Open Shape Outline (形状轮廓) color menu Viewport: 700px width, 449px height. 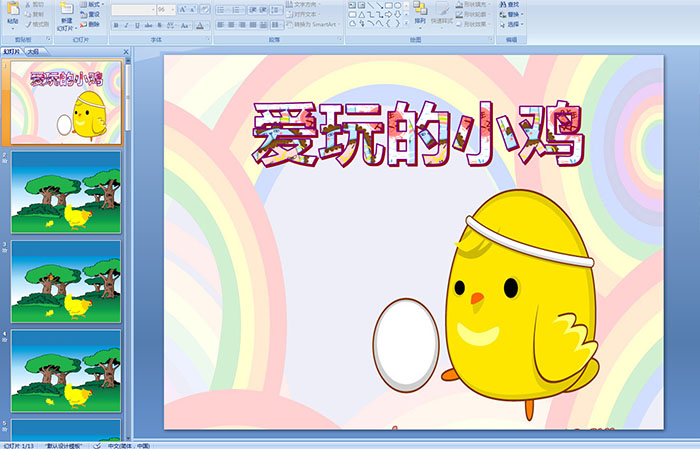pos(473,14)
